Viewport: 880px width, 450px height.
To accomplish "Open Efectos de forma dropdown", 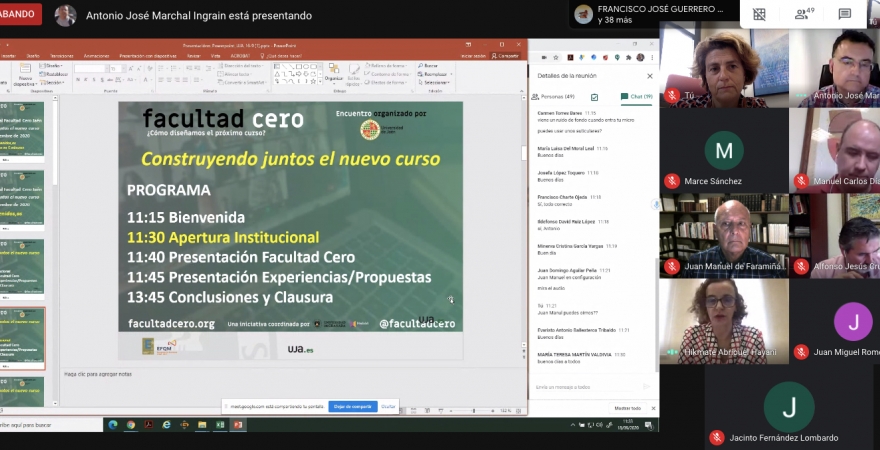I will [387, 82].
